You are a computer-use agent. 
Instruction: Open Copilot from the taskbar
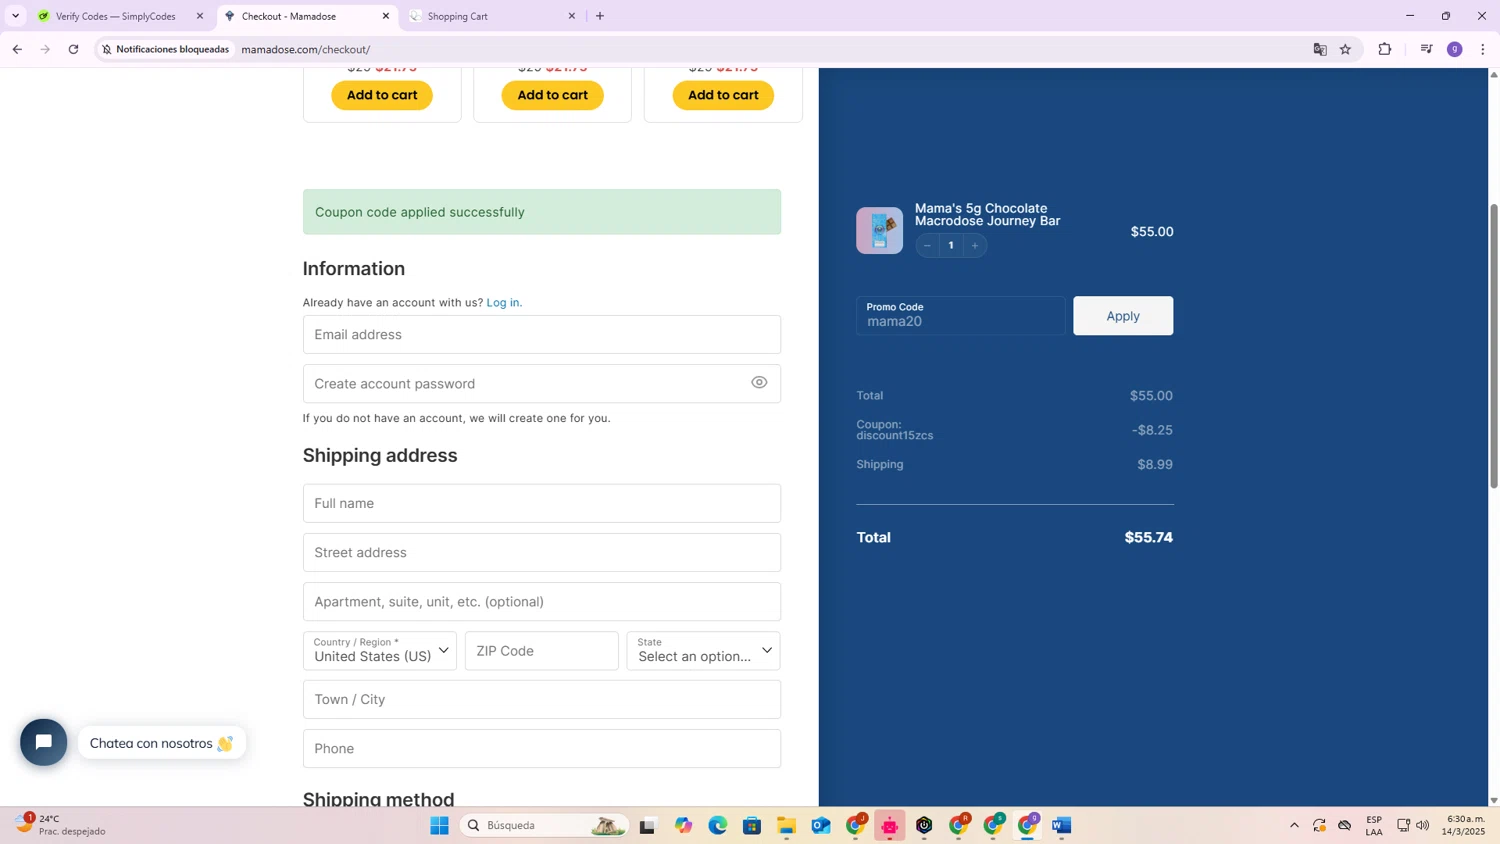(x=683, y=825)
